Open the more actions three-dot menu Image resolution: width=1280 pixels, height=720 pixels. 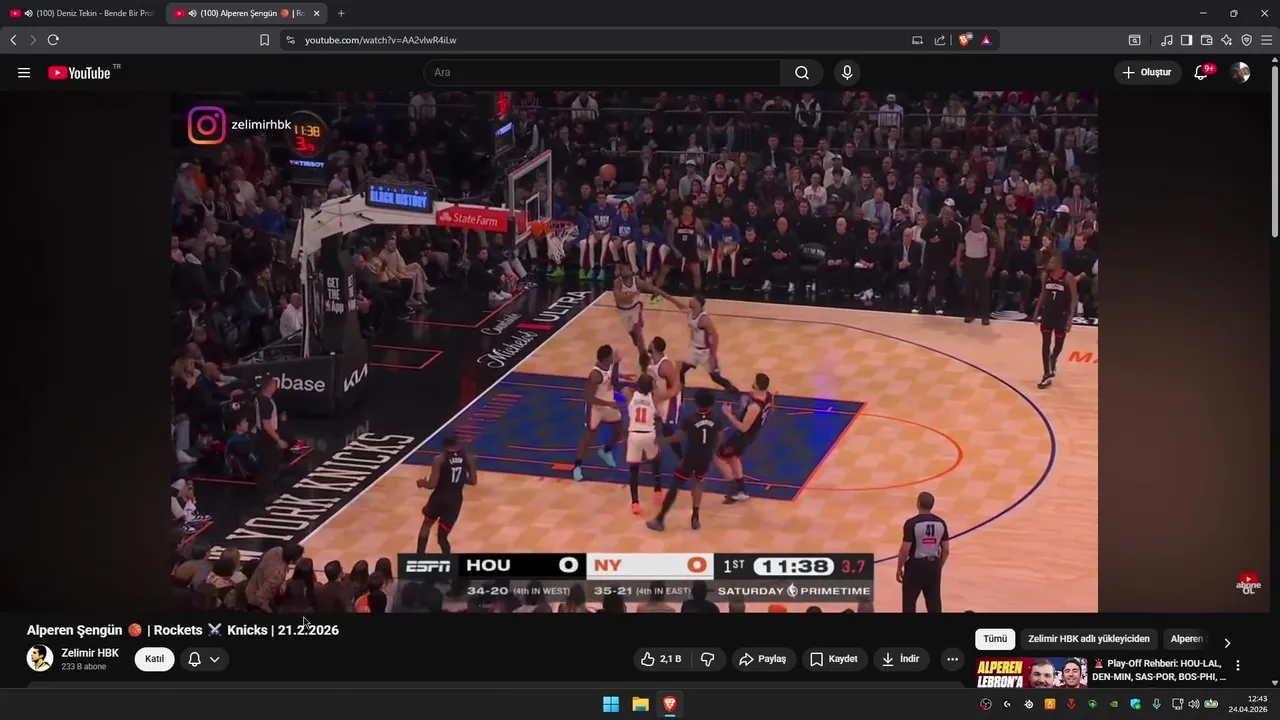[x=952, y=659]
